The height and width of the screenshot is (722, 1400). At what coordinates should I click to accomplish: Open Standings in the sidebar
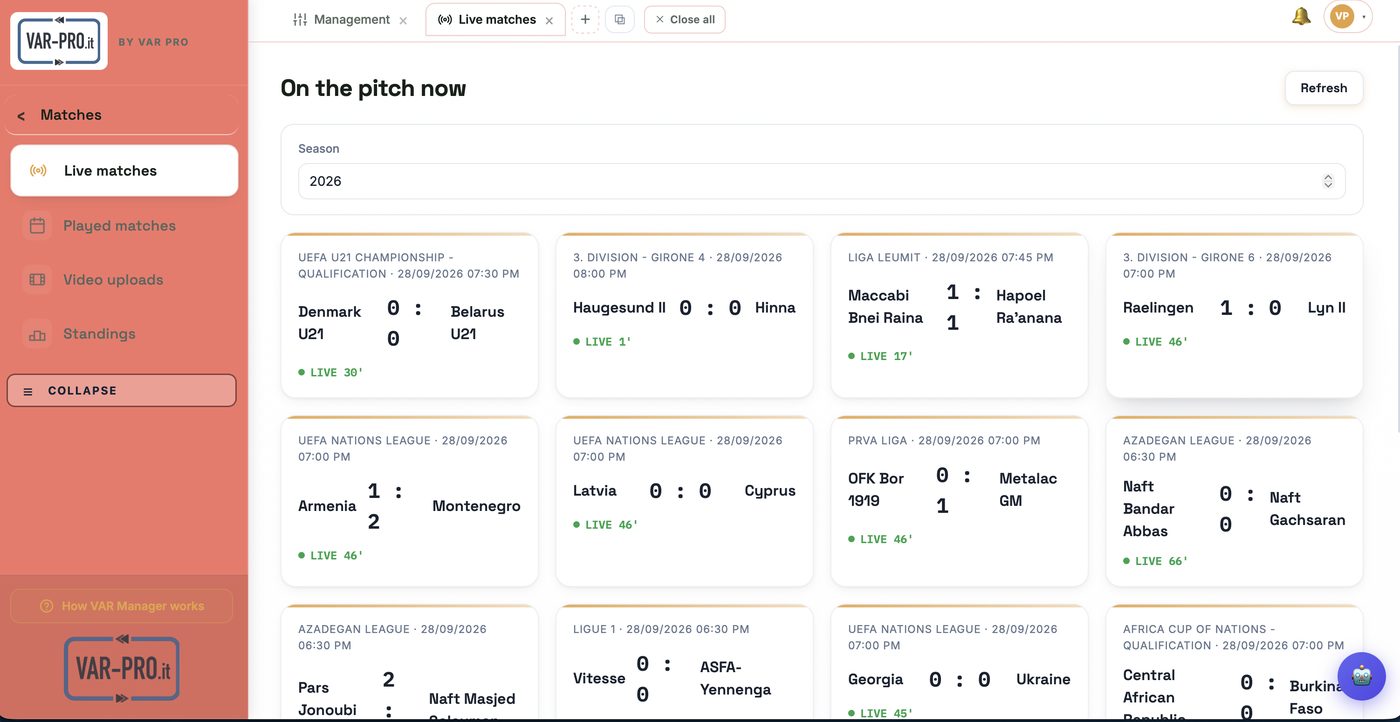coord(124,334)
